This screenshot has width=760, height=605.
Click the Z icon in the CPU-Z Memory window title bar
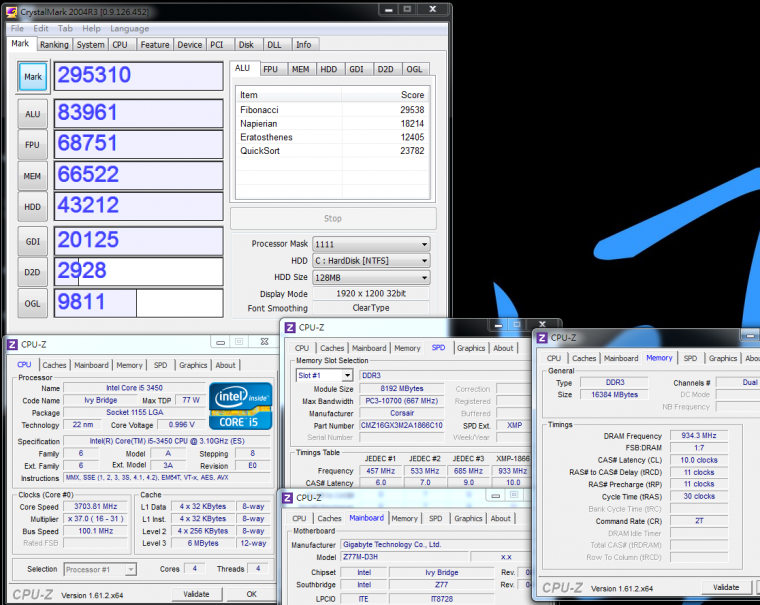(543, 338)
